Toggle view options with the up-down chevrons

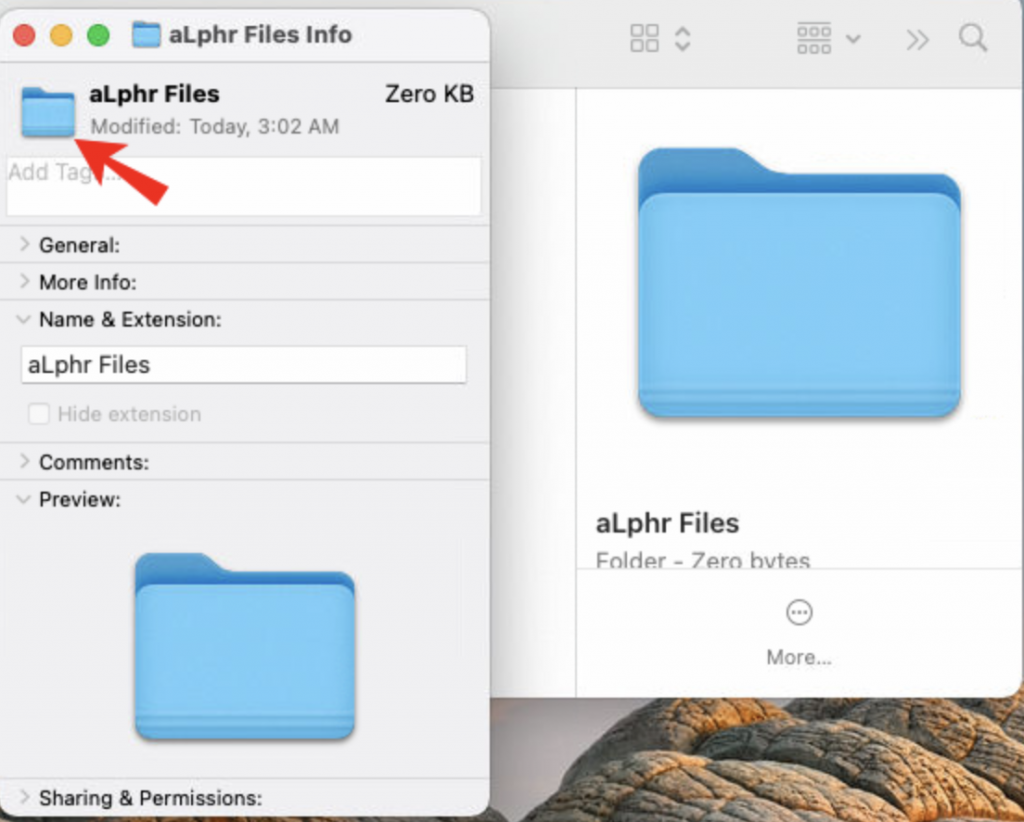pos(682,38)
